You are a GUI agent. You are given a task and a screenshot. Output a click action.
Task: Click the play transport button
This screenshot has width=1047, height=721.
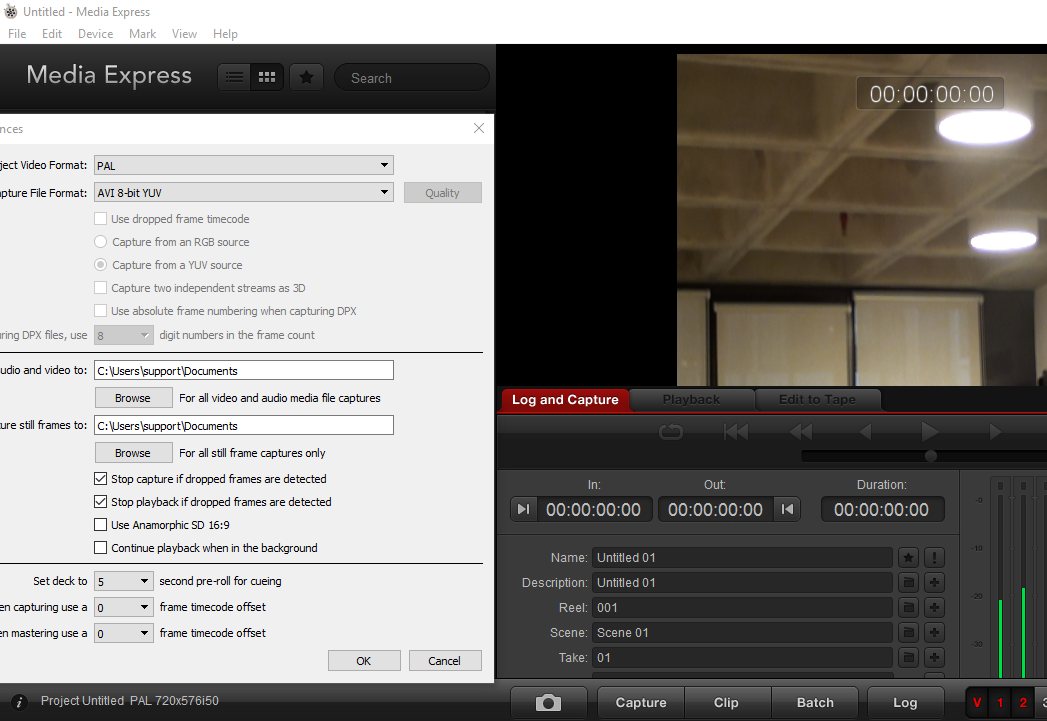[x=929, y=433]
